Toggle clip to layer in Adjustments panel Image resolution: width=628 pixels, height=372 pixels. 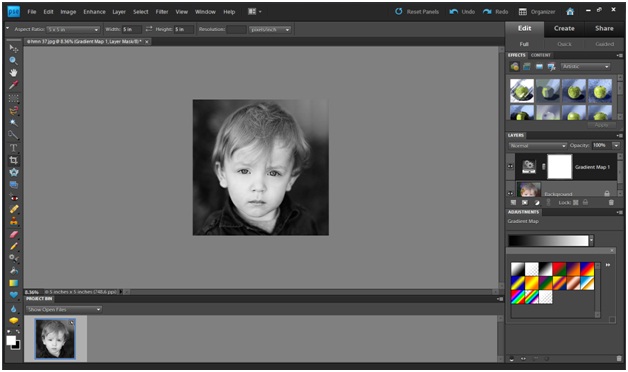point(511,359)
